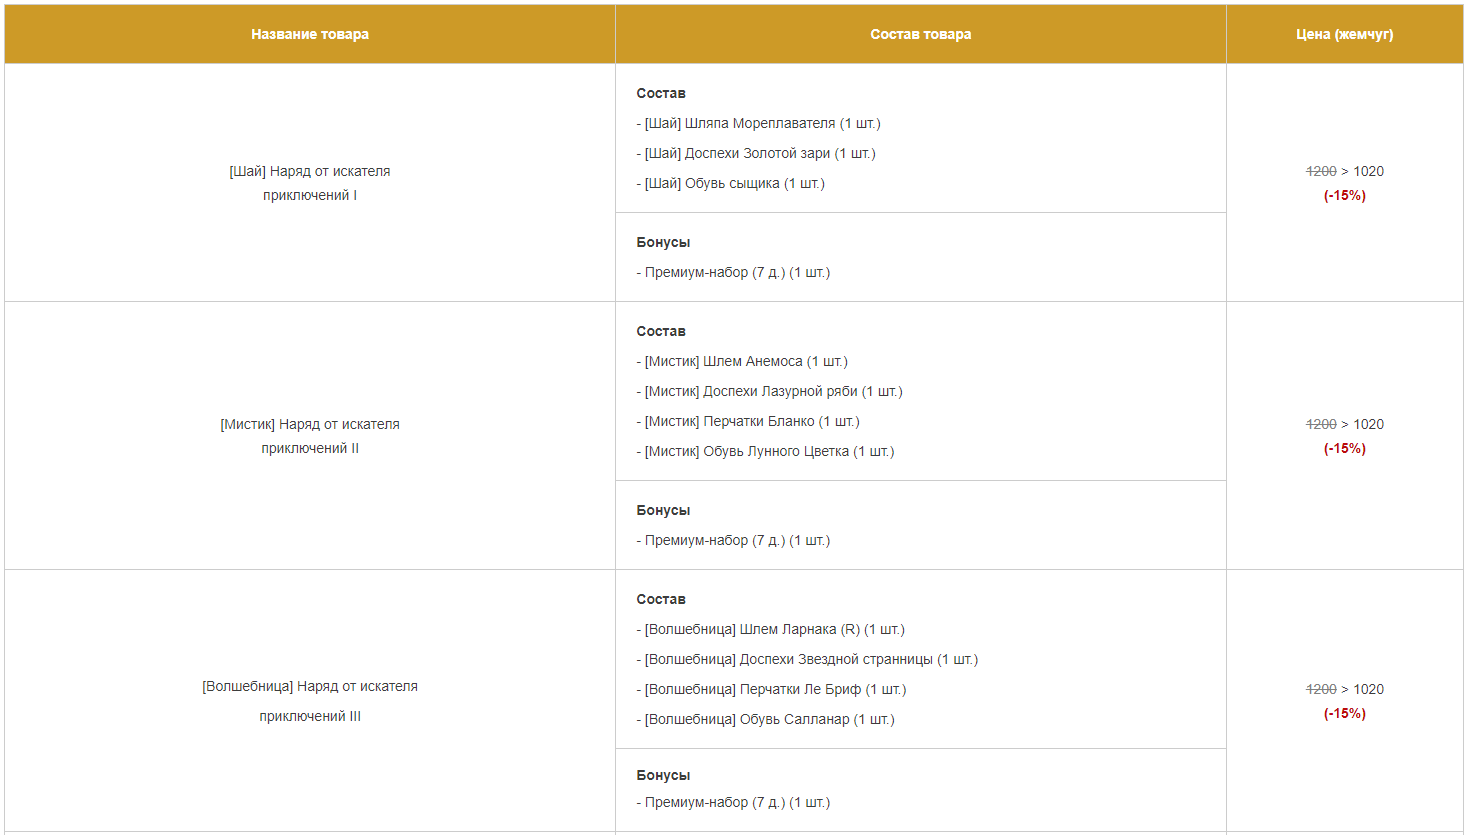Click '[Волшебница] Доспехи Звездной странницы (1 шт.)' item
Image resolution: width=1467 pixels, height=835 pixels.
(808, 659)
